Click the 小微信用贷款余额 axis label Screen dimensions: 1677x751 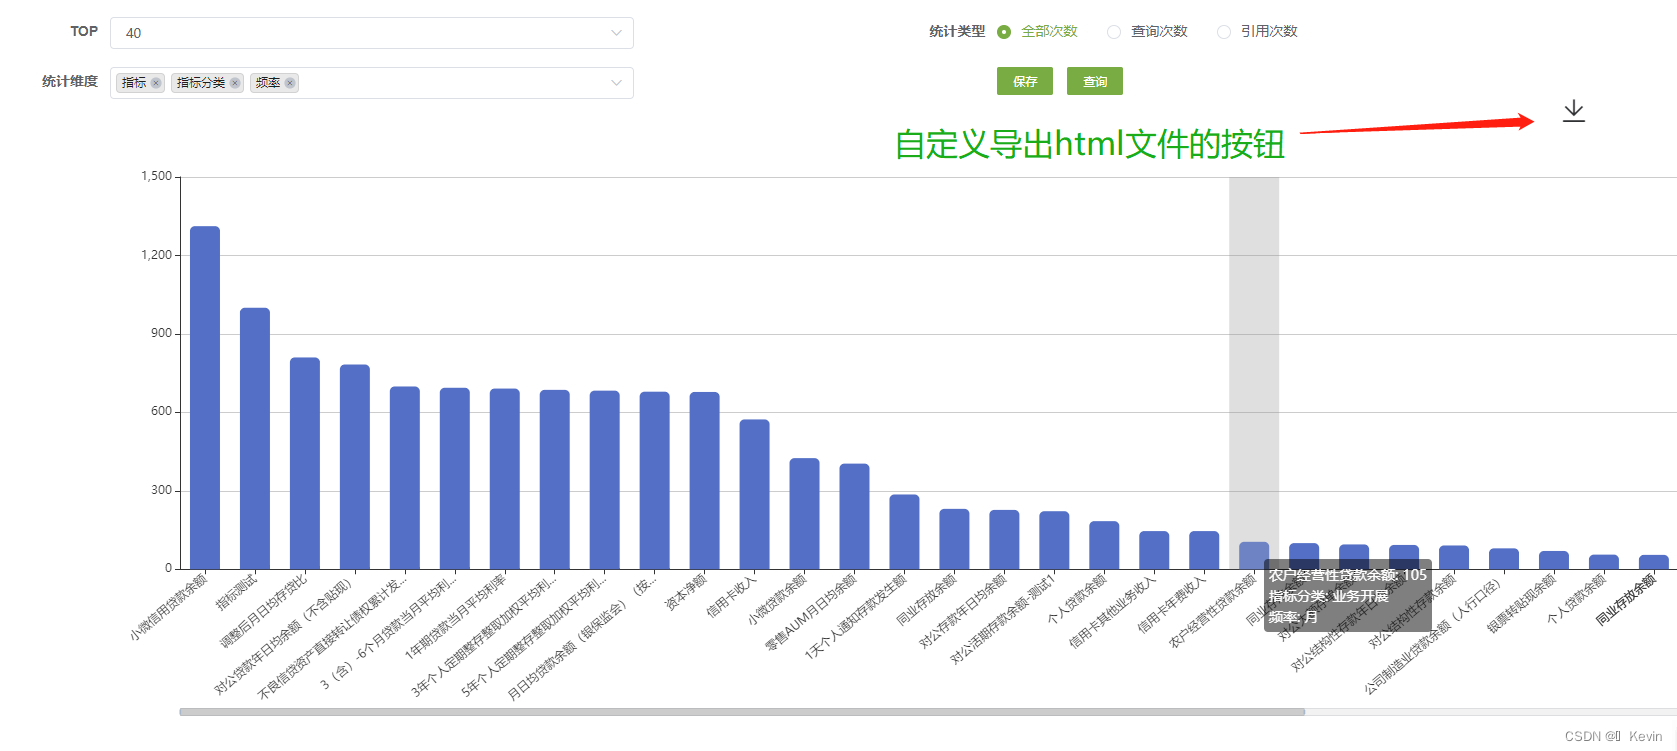point(168,607)
